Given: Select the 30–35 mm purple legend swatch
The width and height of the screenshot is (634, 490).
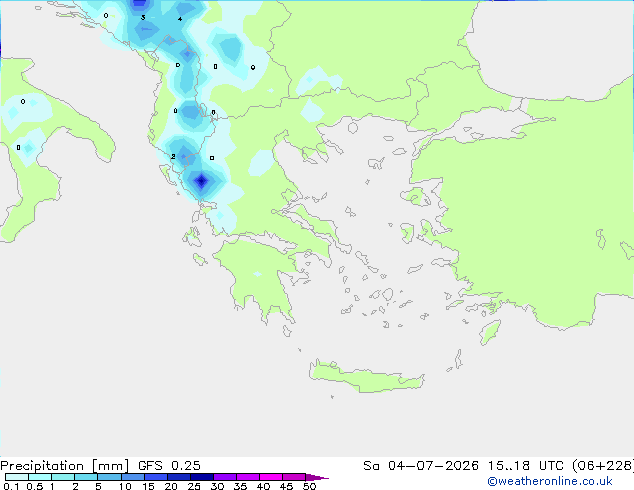Looking at the screenshot, I should pos(224,477).
